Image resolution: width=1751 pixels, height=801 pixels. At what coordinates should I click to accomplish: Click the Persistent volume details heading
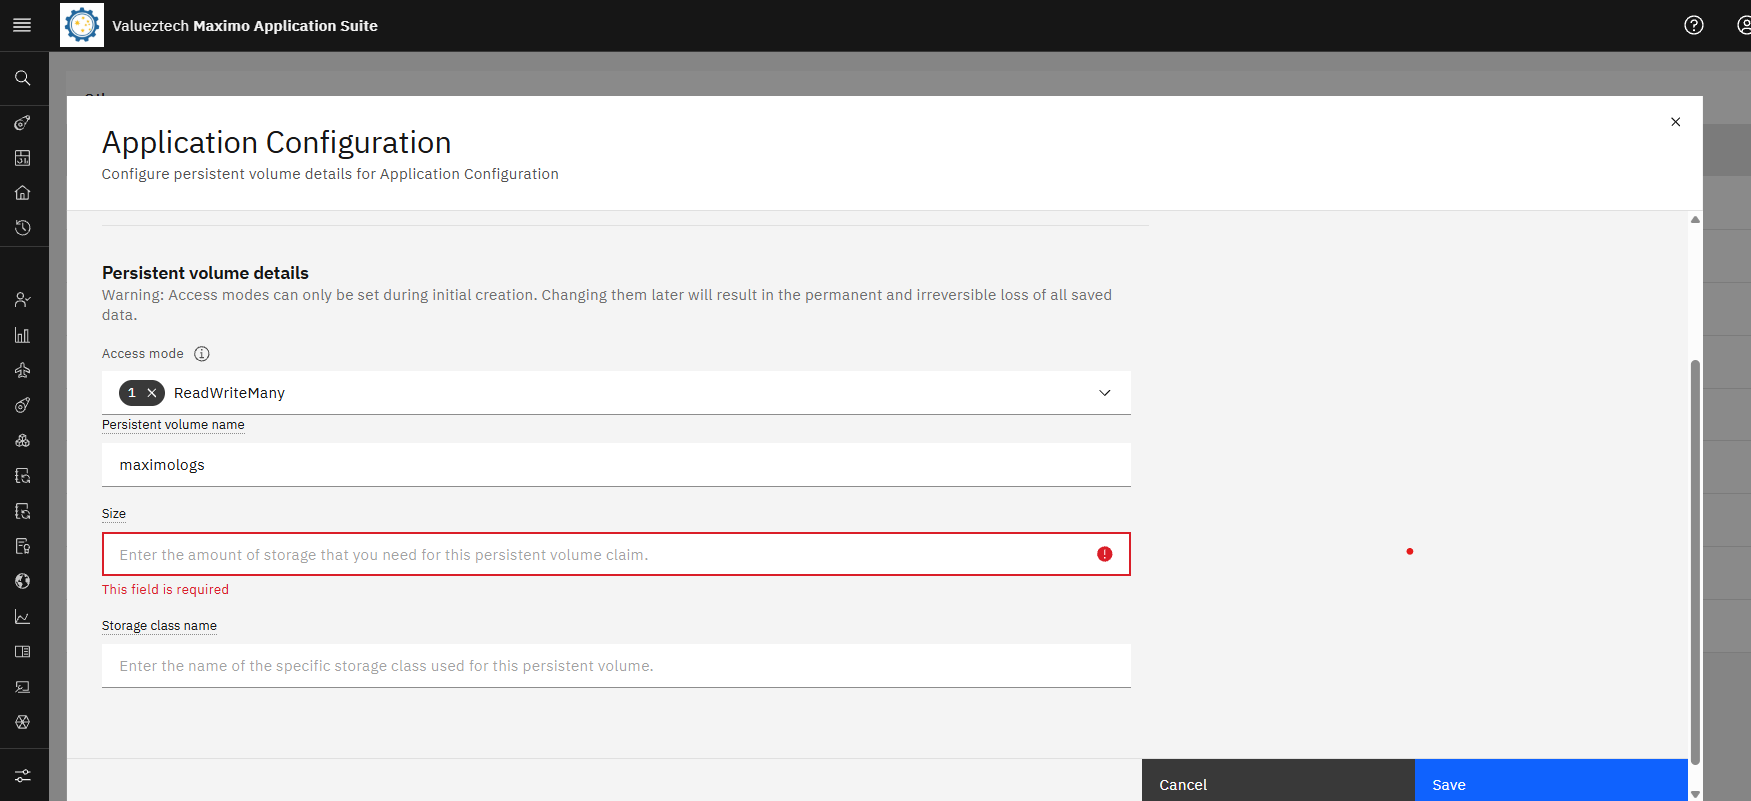click(205, 273)
